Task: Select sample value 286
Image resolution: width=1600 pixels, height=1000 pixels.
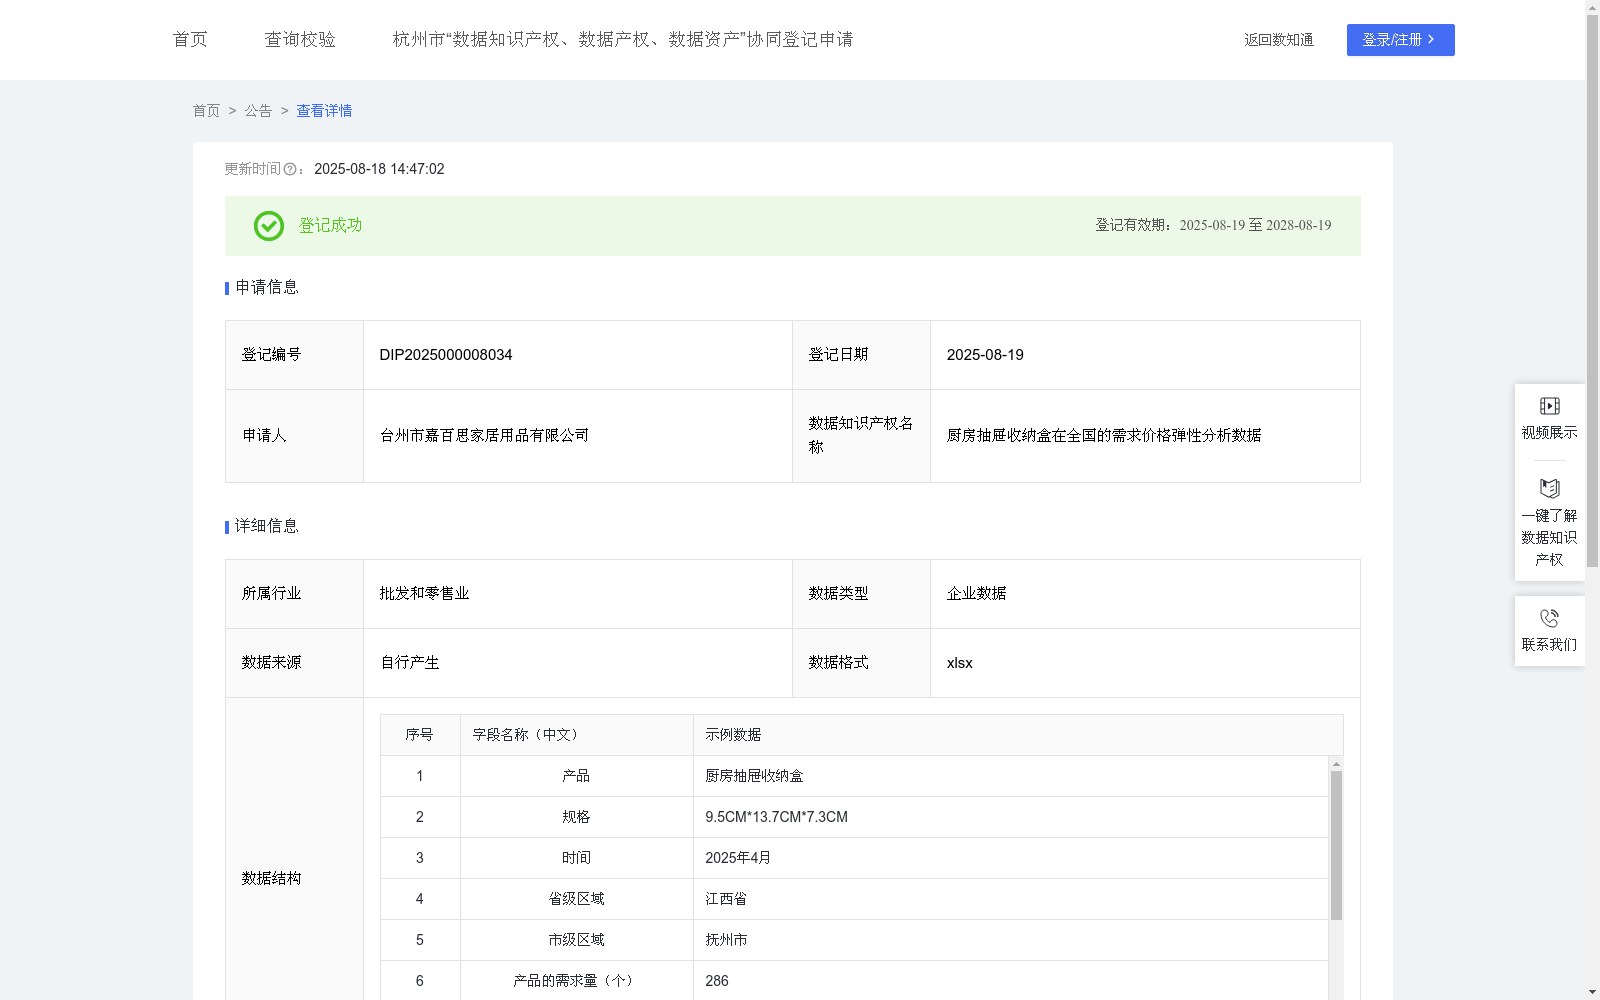Action: coord(717,981)
